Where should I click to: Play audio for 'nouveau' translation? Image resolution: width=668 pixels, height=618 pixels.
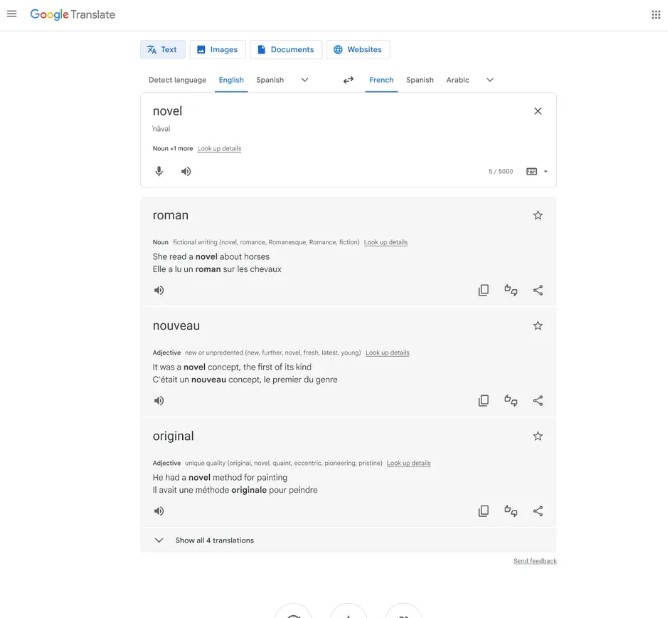pyautogui.click(x=159, y=400)
